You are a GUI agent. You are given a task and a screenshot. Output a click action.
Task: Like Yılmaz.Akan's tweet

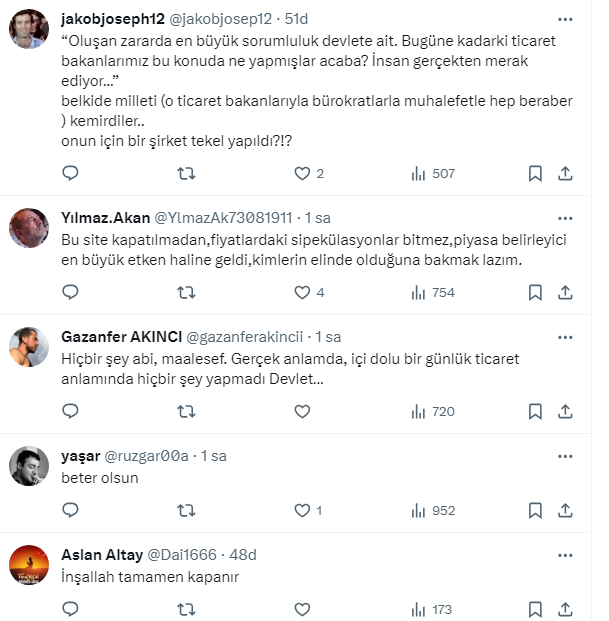[302, 292]
